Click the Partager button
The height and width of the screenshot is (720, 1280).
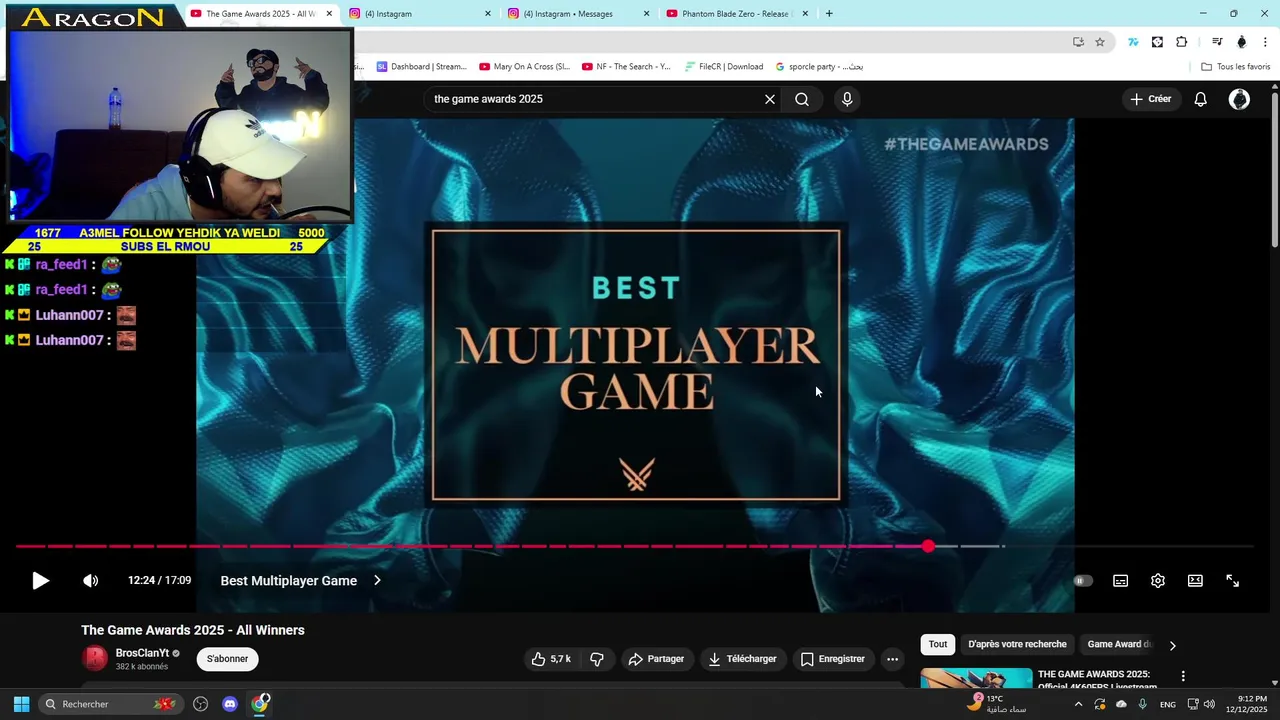click(x=656, y=659)
